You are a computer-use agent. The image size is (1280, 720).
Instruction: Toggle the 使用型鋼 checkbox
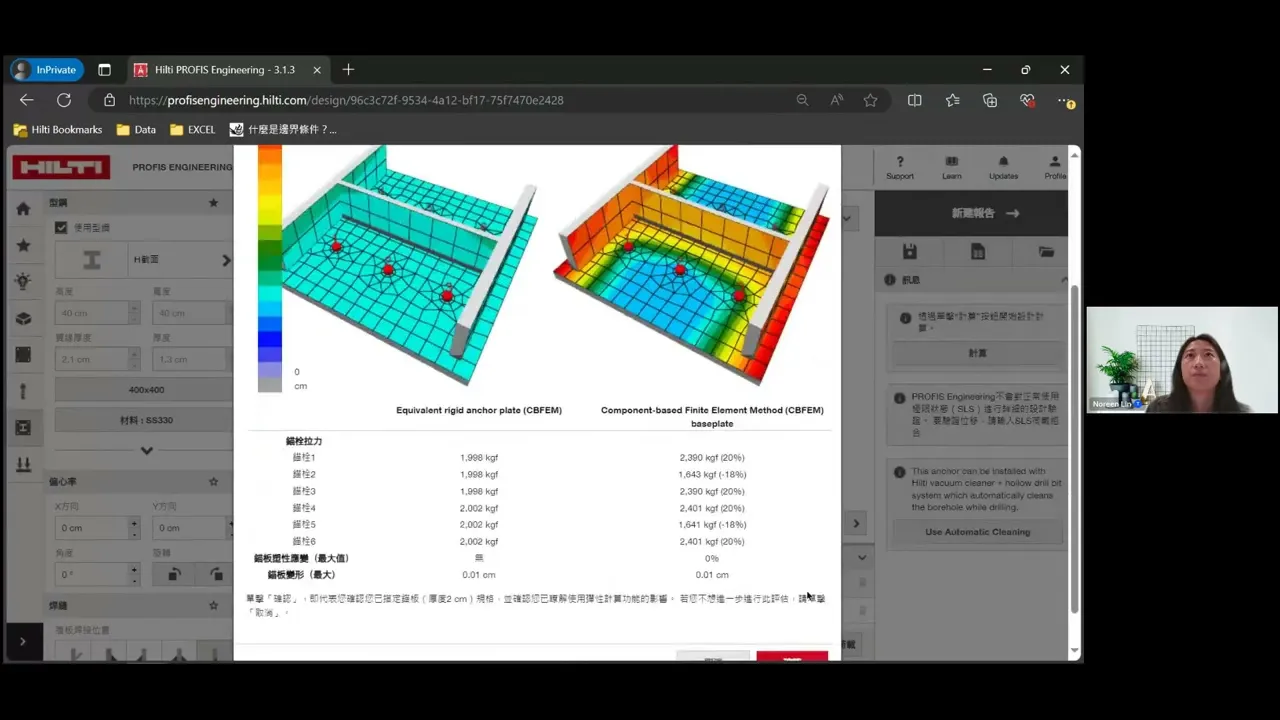coord(61,228)
